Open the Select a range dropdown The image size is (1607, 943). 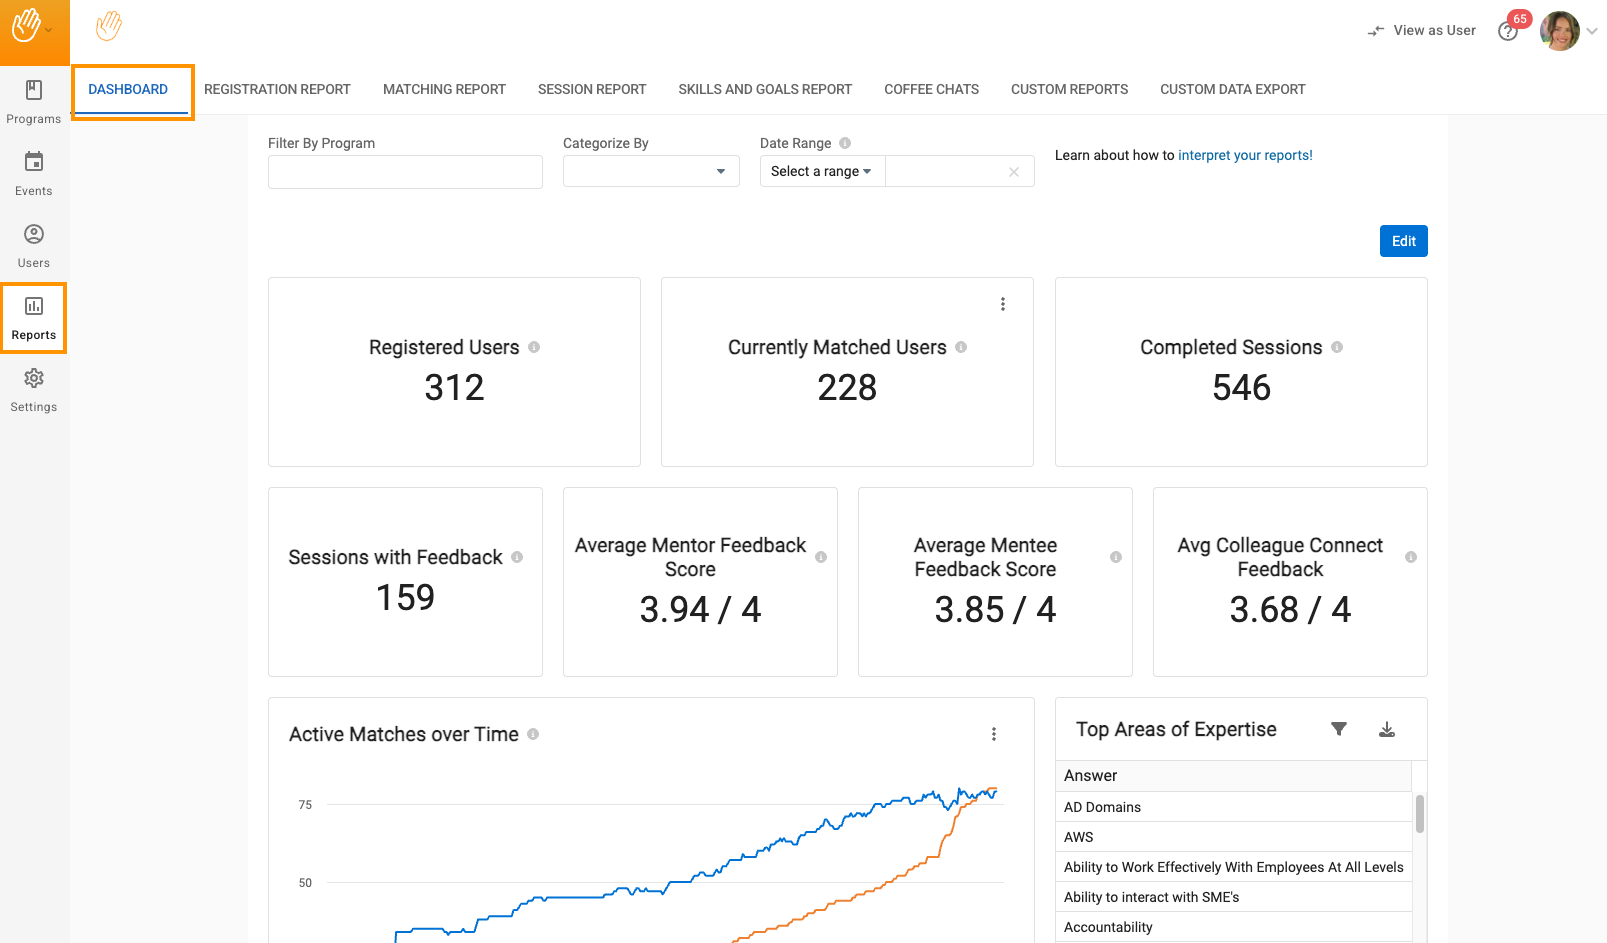(821, 171)
